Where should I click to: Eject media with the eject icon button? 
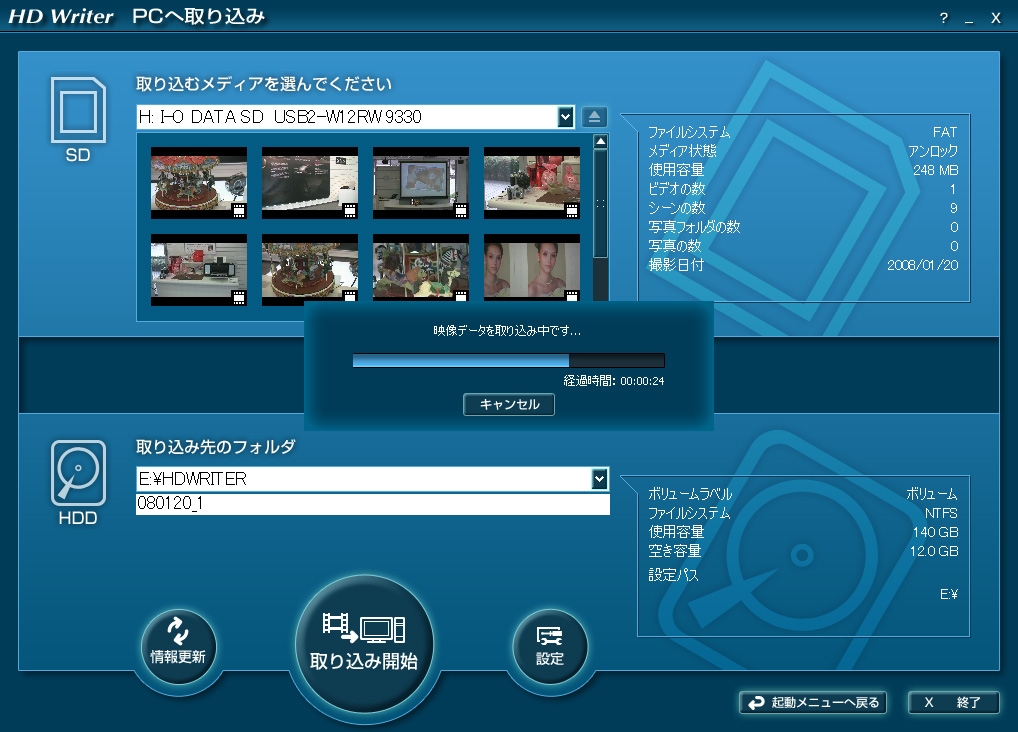(594, 117)
